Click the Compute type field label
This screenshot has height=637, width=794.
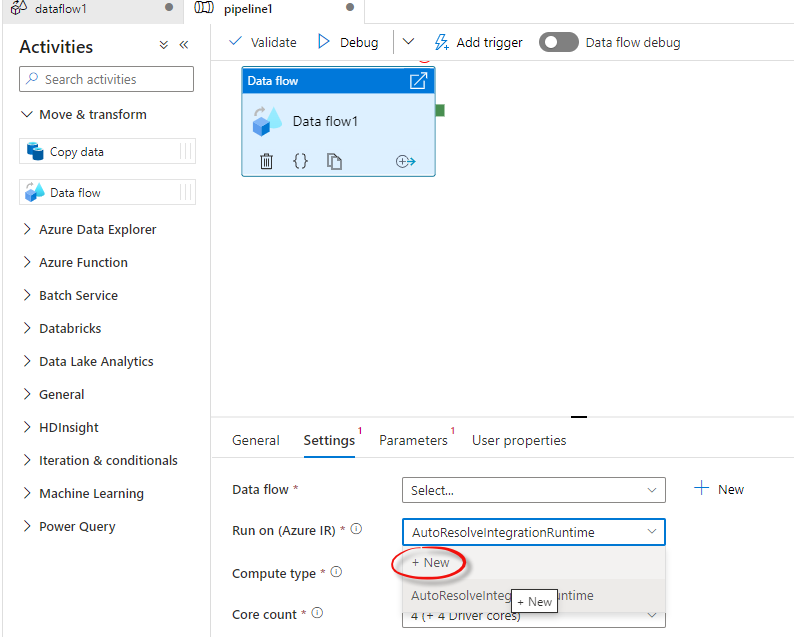274,573
